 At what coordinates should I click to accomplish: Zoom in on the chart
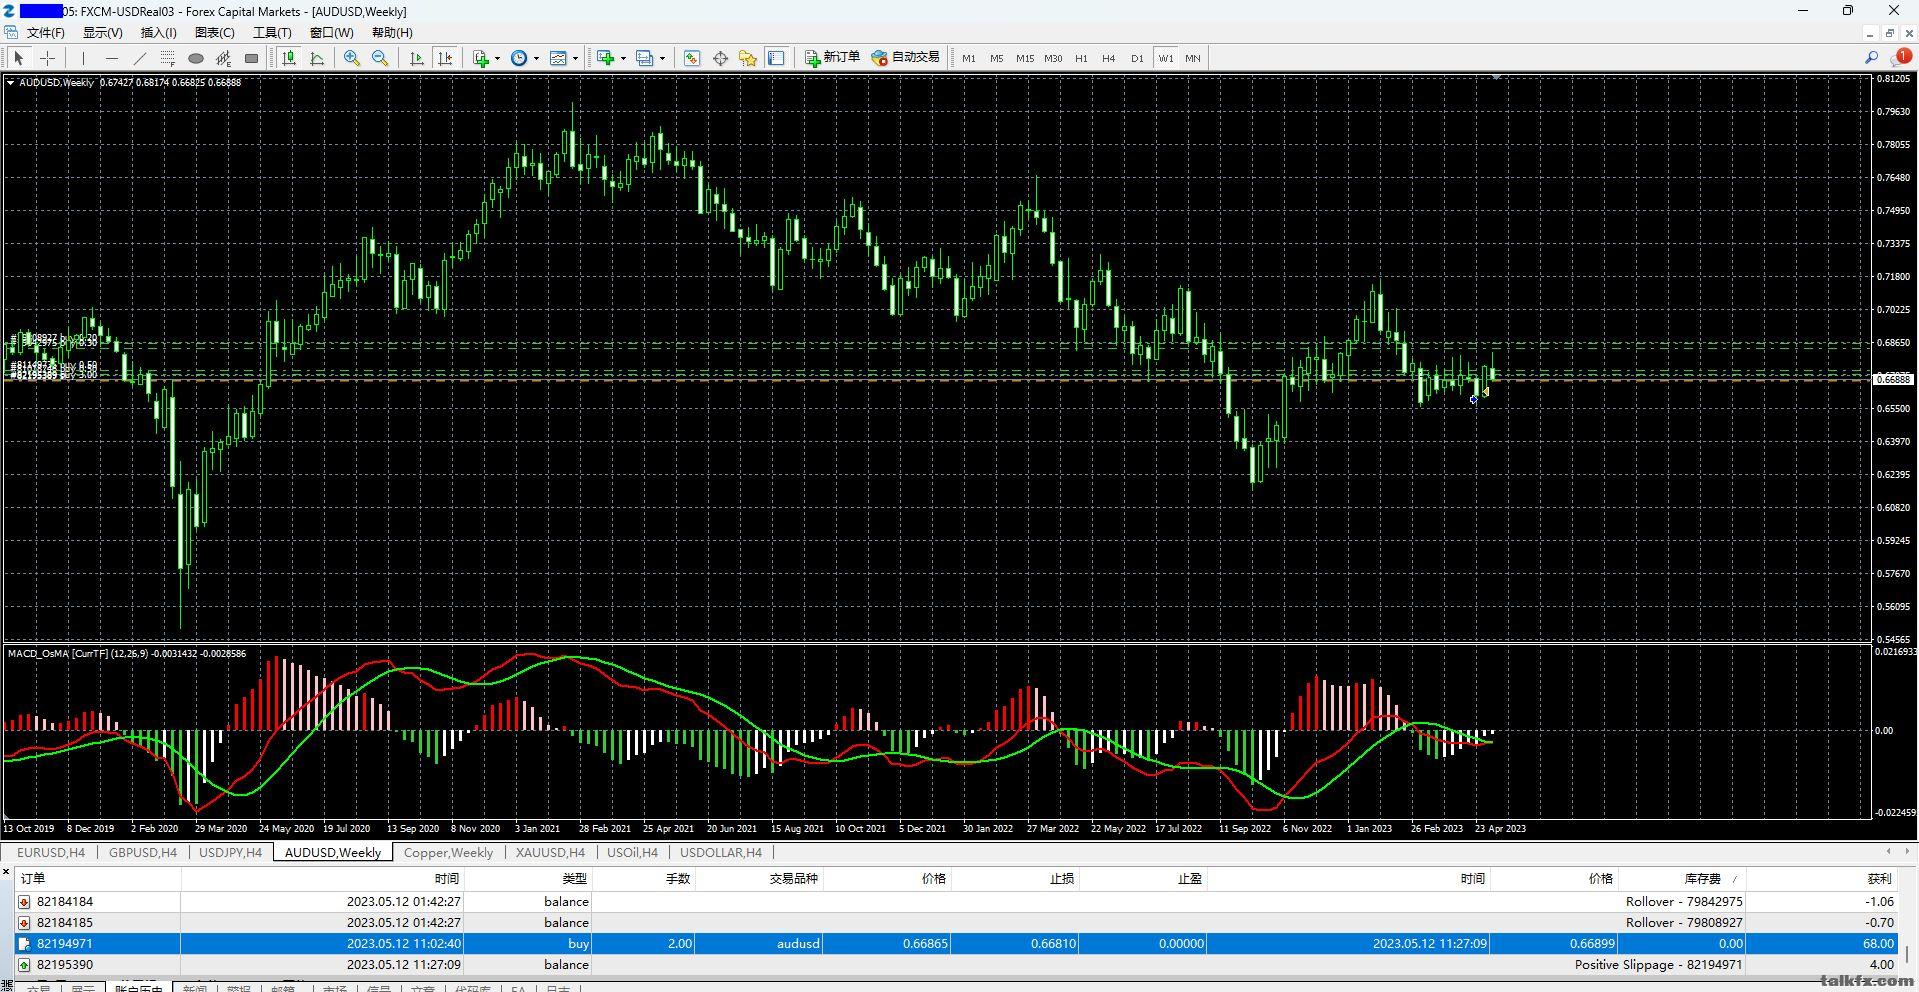(352, 58)
